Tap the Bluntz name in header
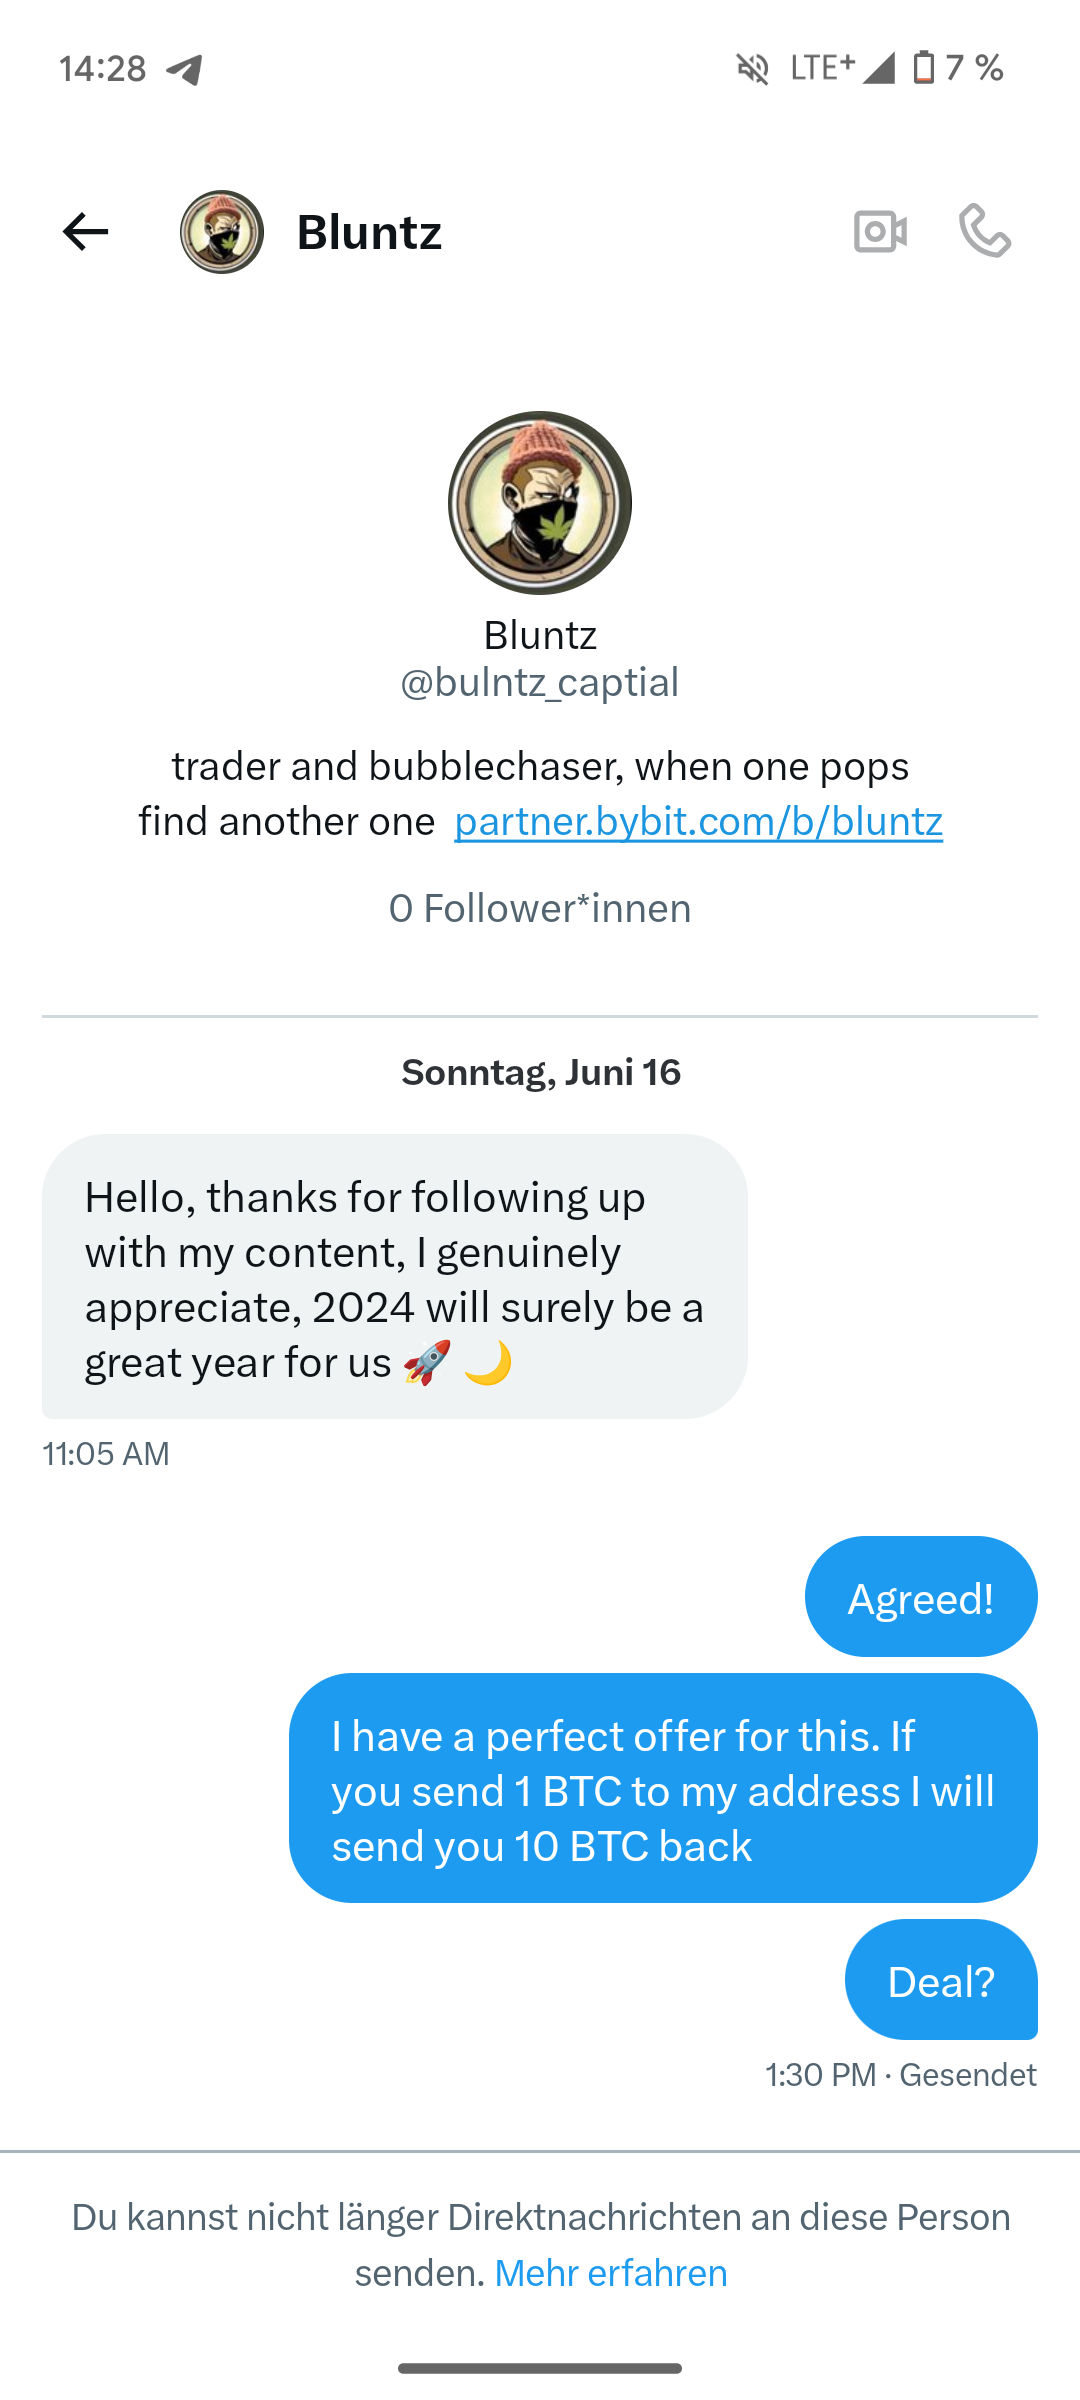The height and width of the screenshot is (2400, 1080). (x=369, y=232)
